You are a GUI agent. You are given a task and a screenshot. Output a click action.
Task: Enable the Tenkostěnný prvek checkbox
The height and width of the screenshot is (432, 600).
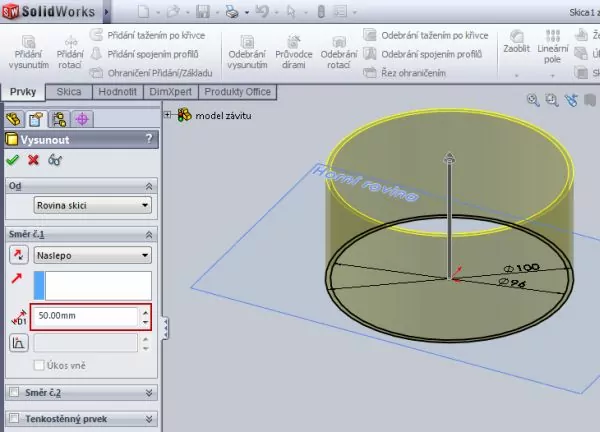coord(13,418)
